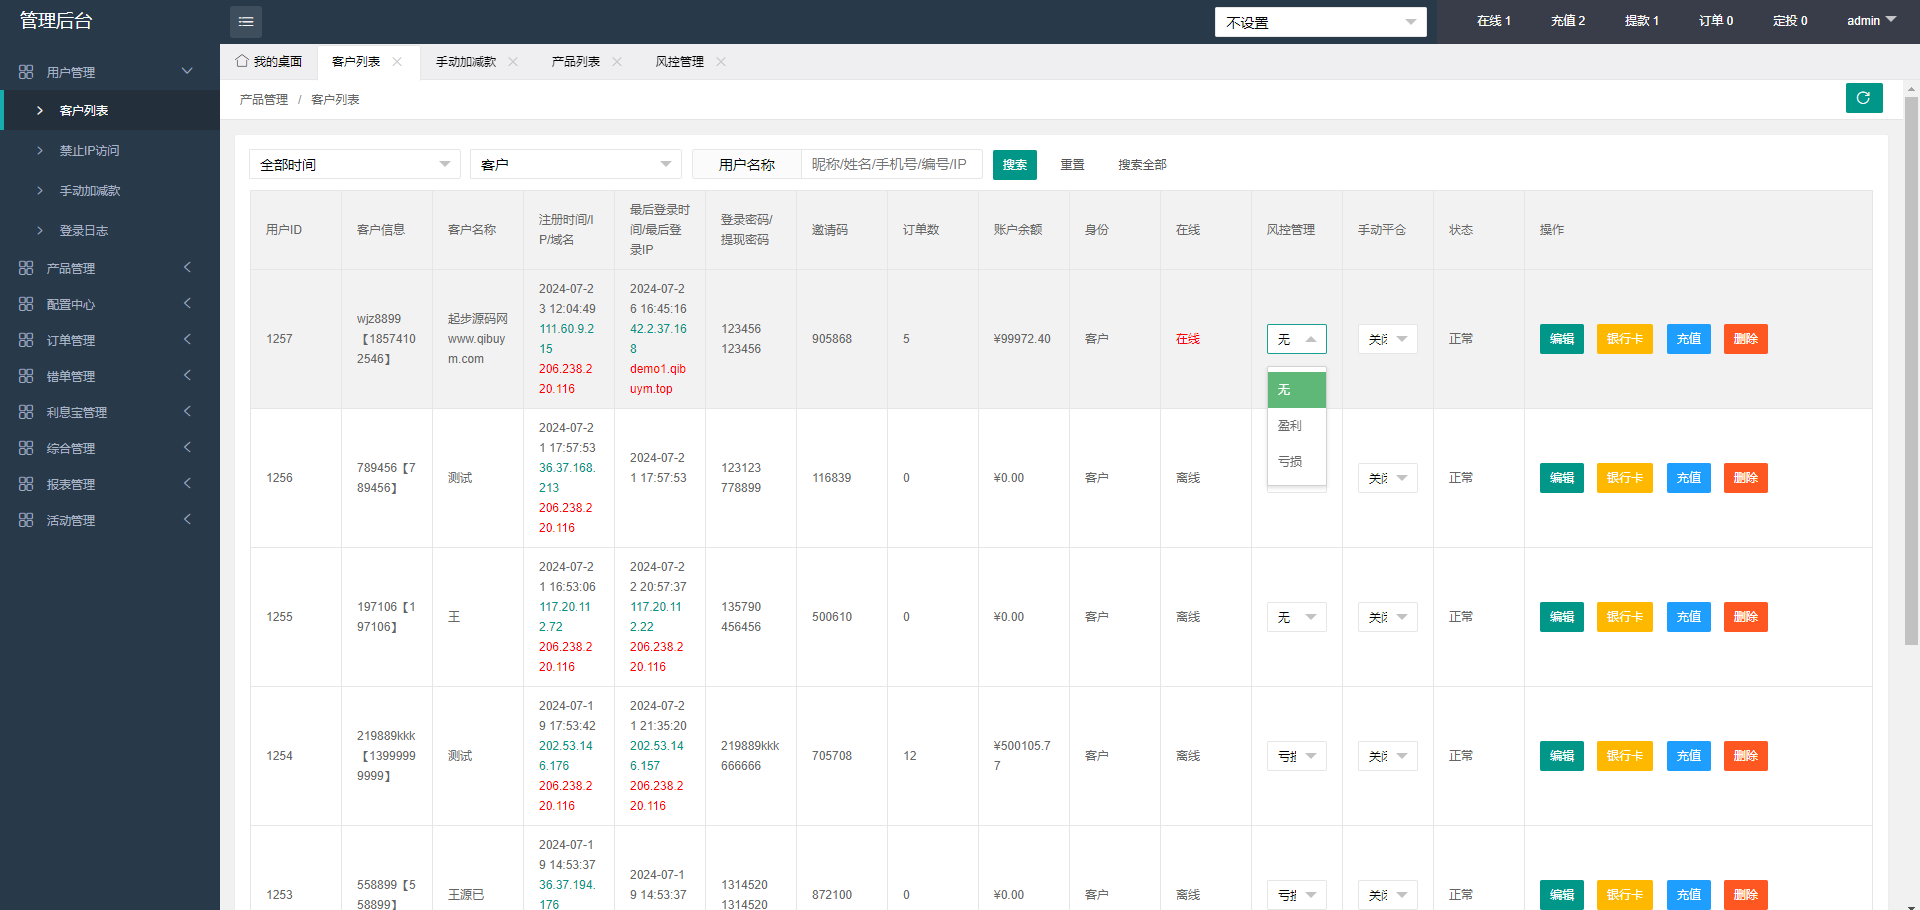The image size is (1920, 910).
Task: Click the 产品管理 sidebar grid icon
Action: 26,268
